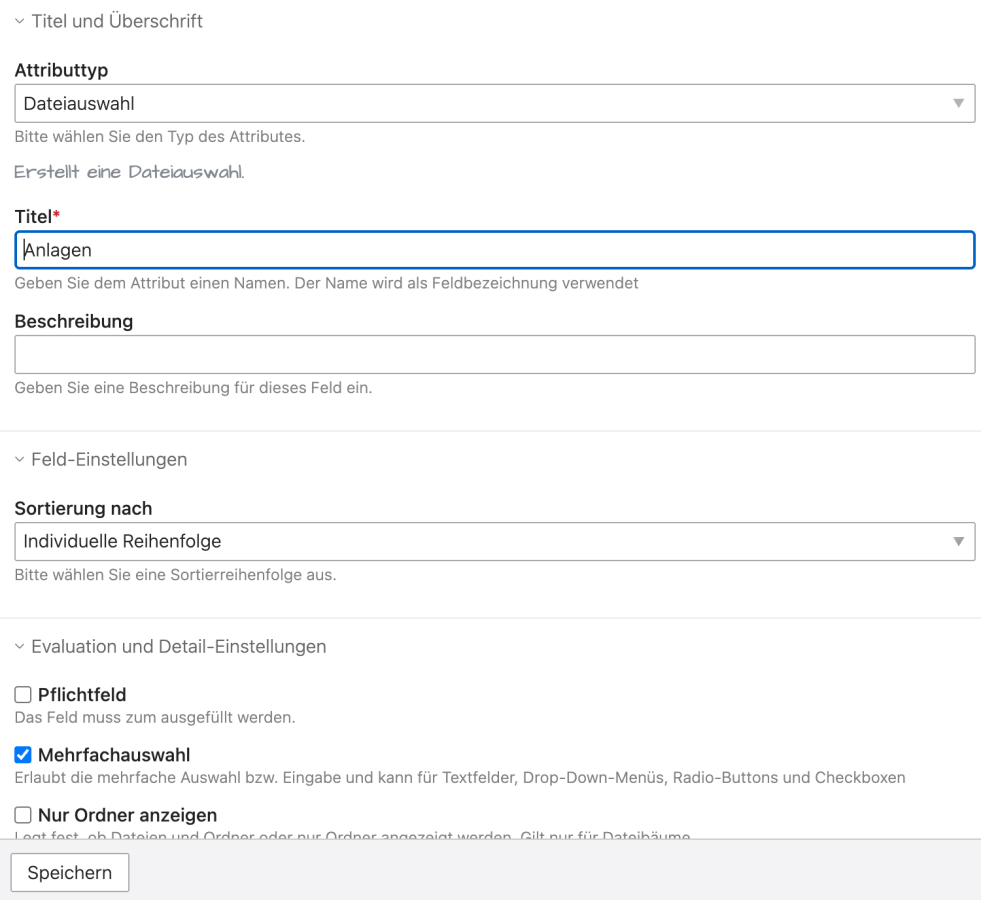Image resolution: width=981 pixels, height=900 pixels.
Task: Click the Sortierung nach dropdown arrow icon
Action: (x=958, y=541)
